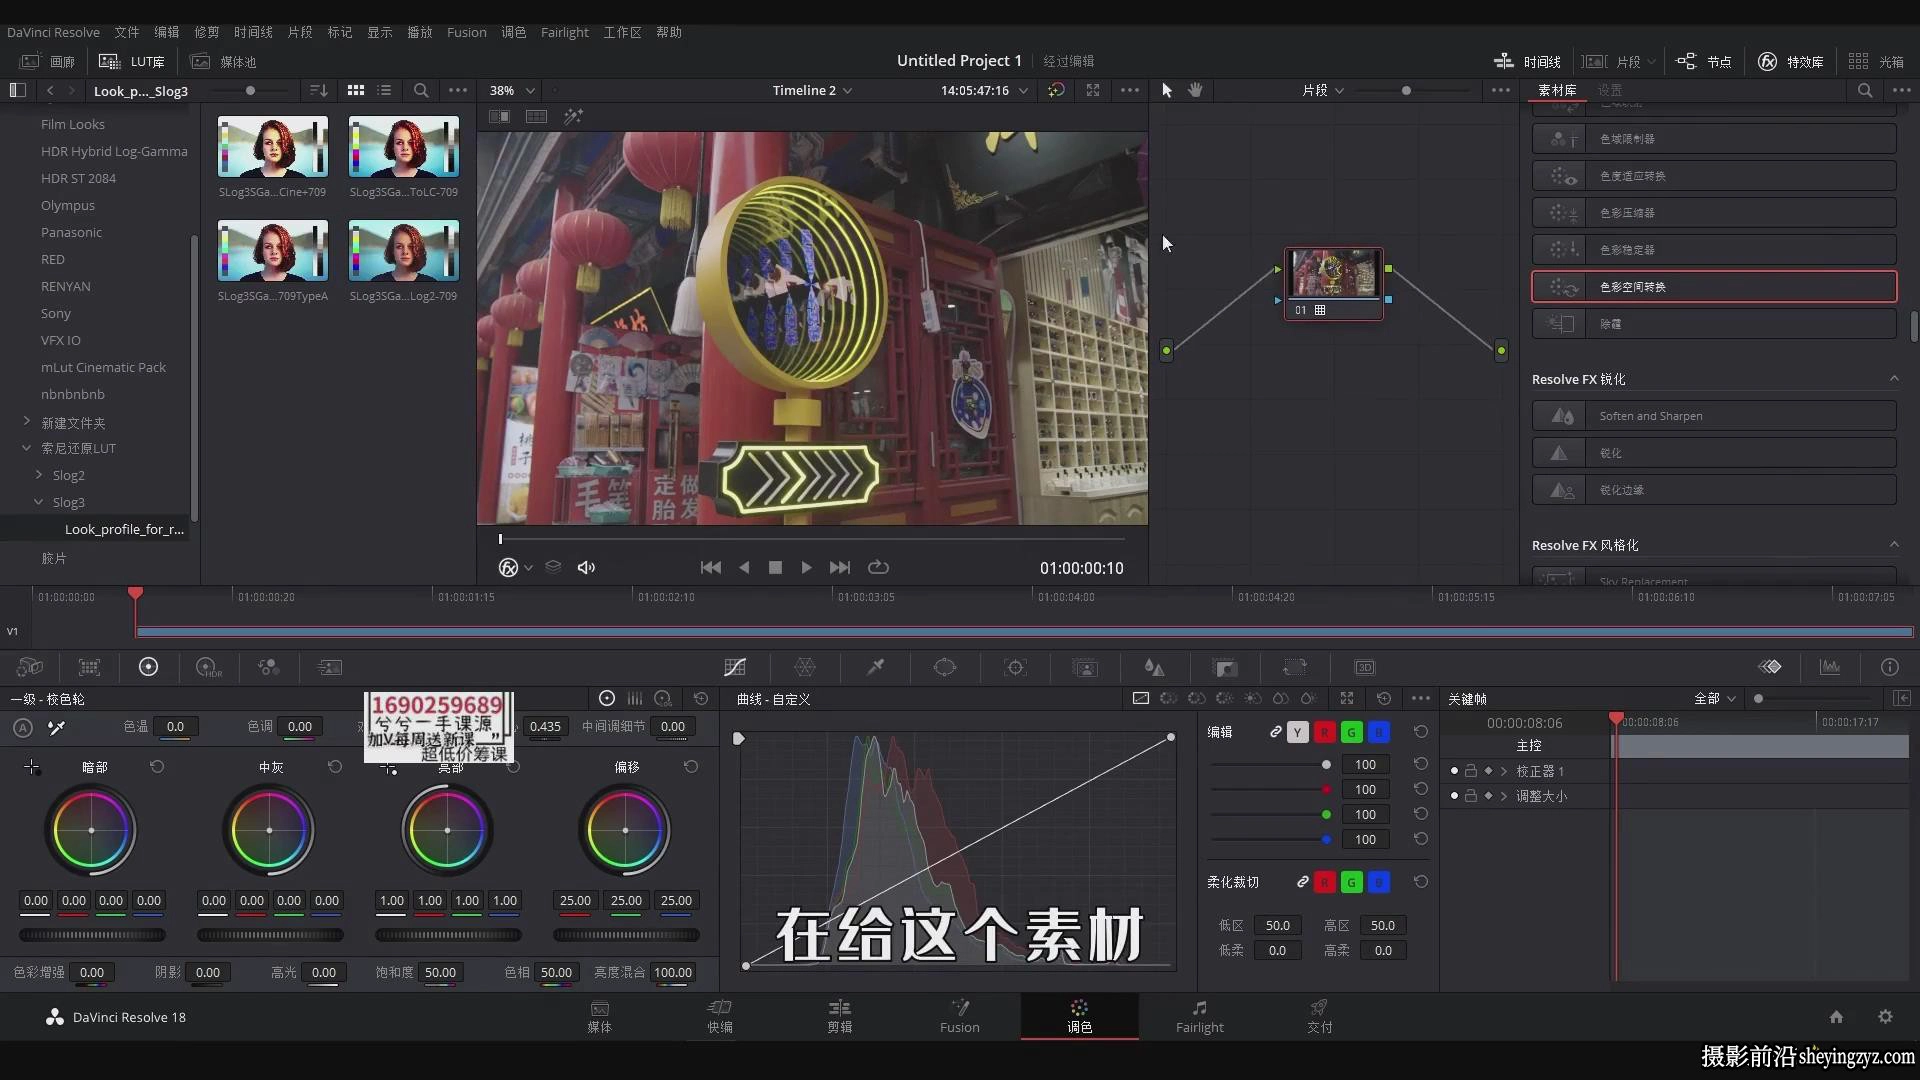Open the 全部 keyframe filter dropdown
The width and height of the screenshot is (1920, 1080).
pos(1714,698)
